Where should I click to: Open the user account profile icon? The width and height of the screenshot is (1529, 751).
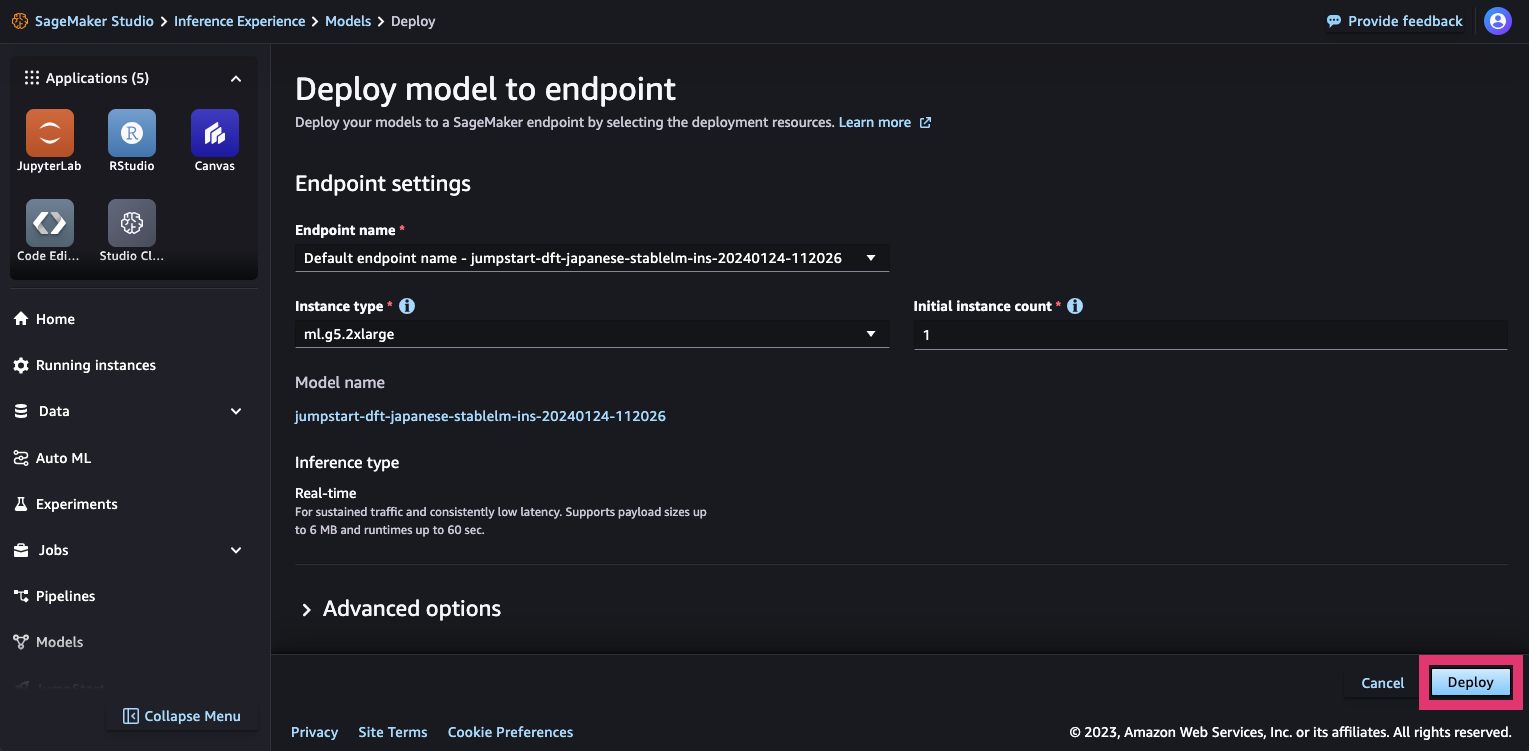click(x=1497, y=20)
